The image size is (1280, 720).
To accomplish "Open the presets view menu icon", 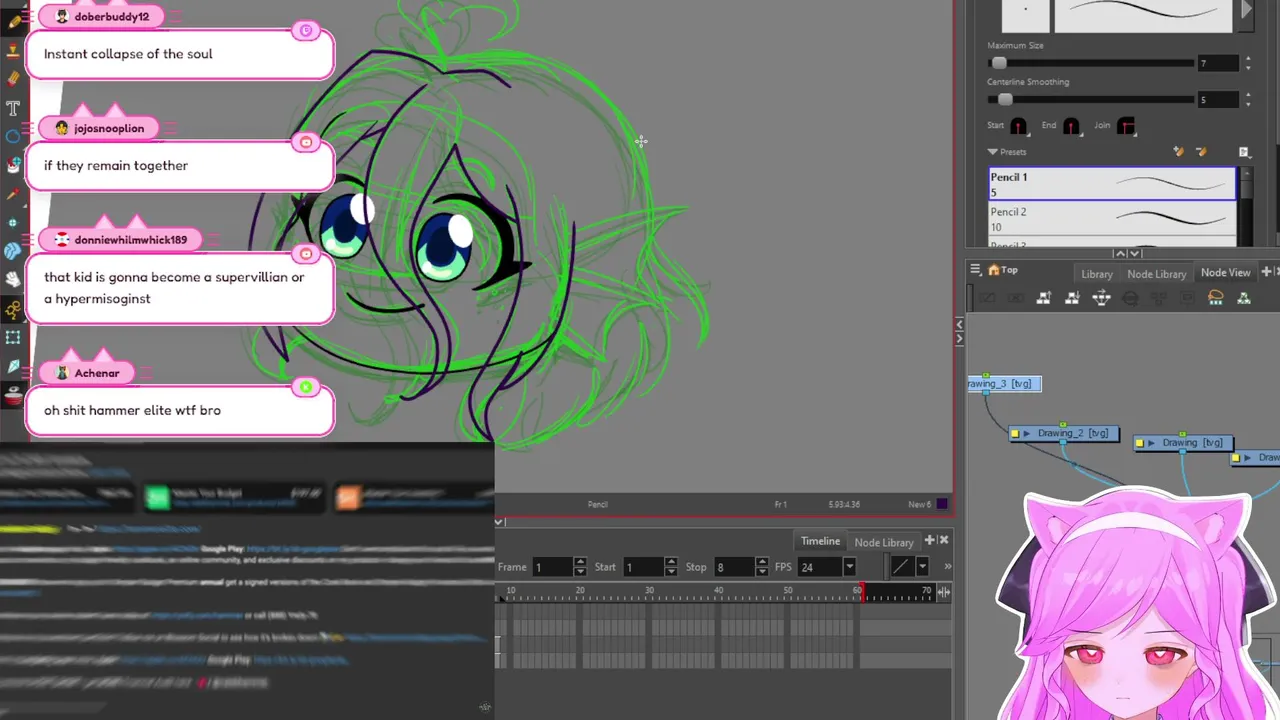I will click(x=1244, y=152).
